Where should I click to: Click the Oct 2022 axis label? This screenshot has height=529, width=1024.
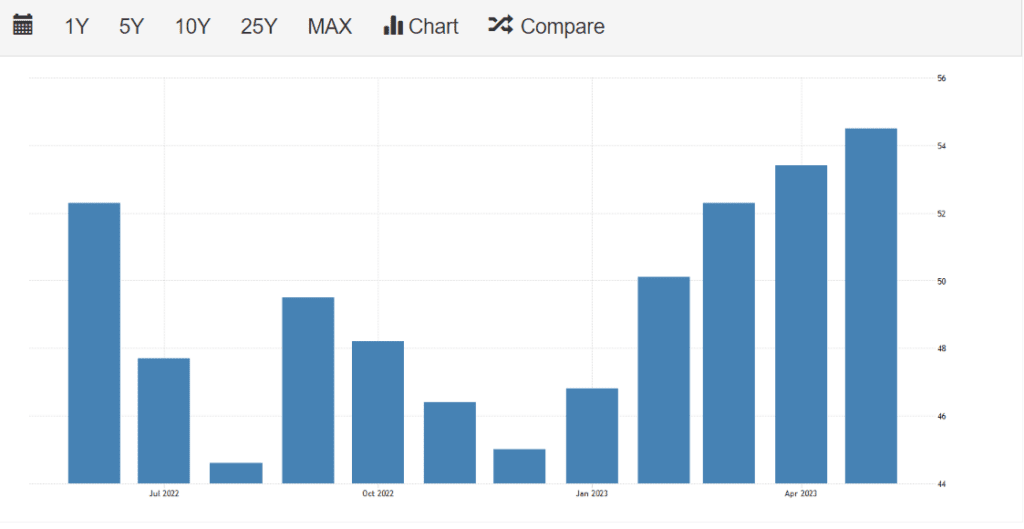[x=378, y=494]
